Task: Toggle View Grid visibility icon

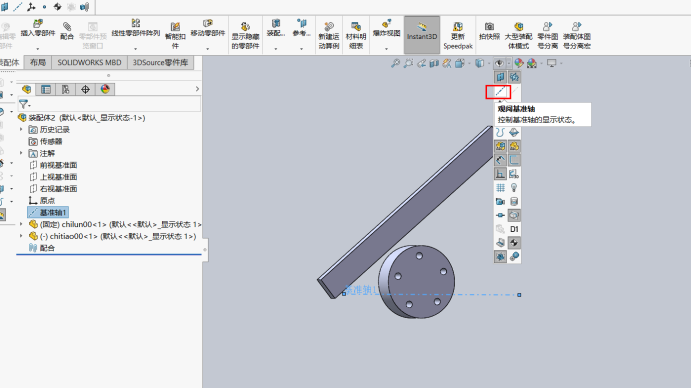Action: (500, 188)
